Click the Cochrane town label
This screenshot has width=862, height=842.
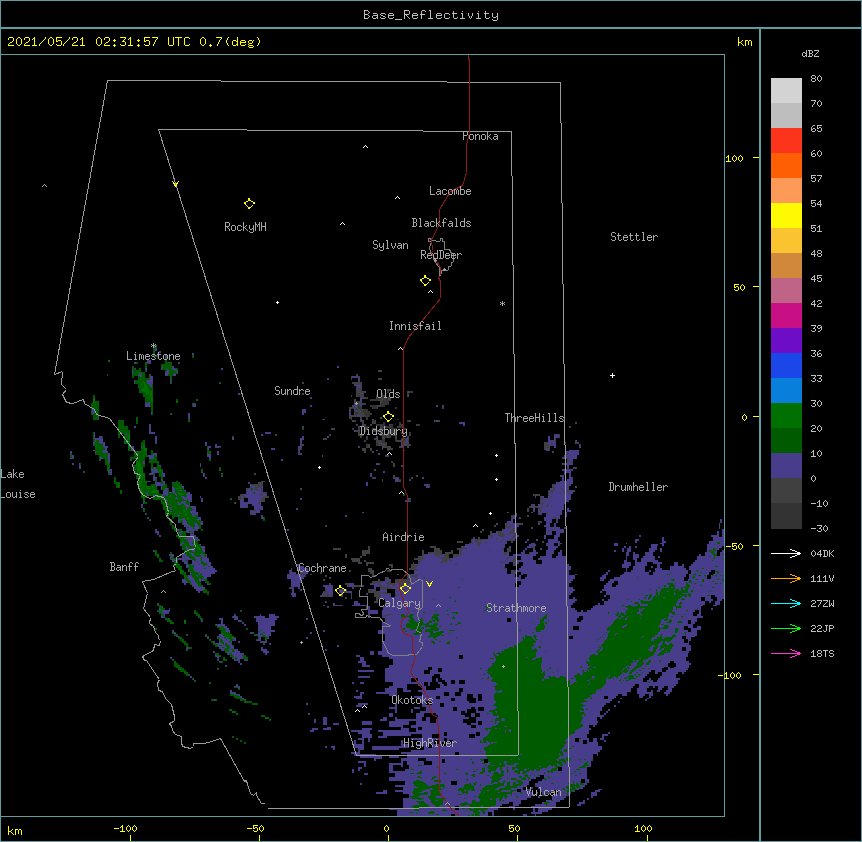[322, 568]
